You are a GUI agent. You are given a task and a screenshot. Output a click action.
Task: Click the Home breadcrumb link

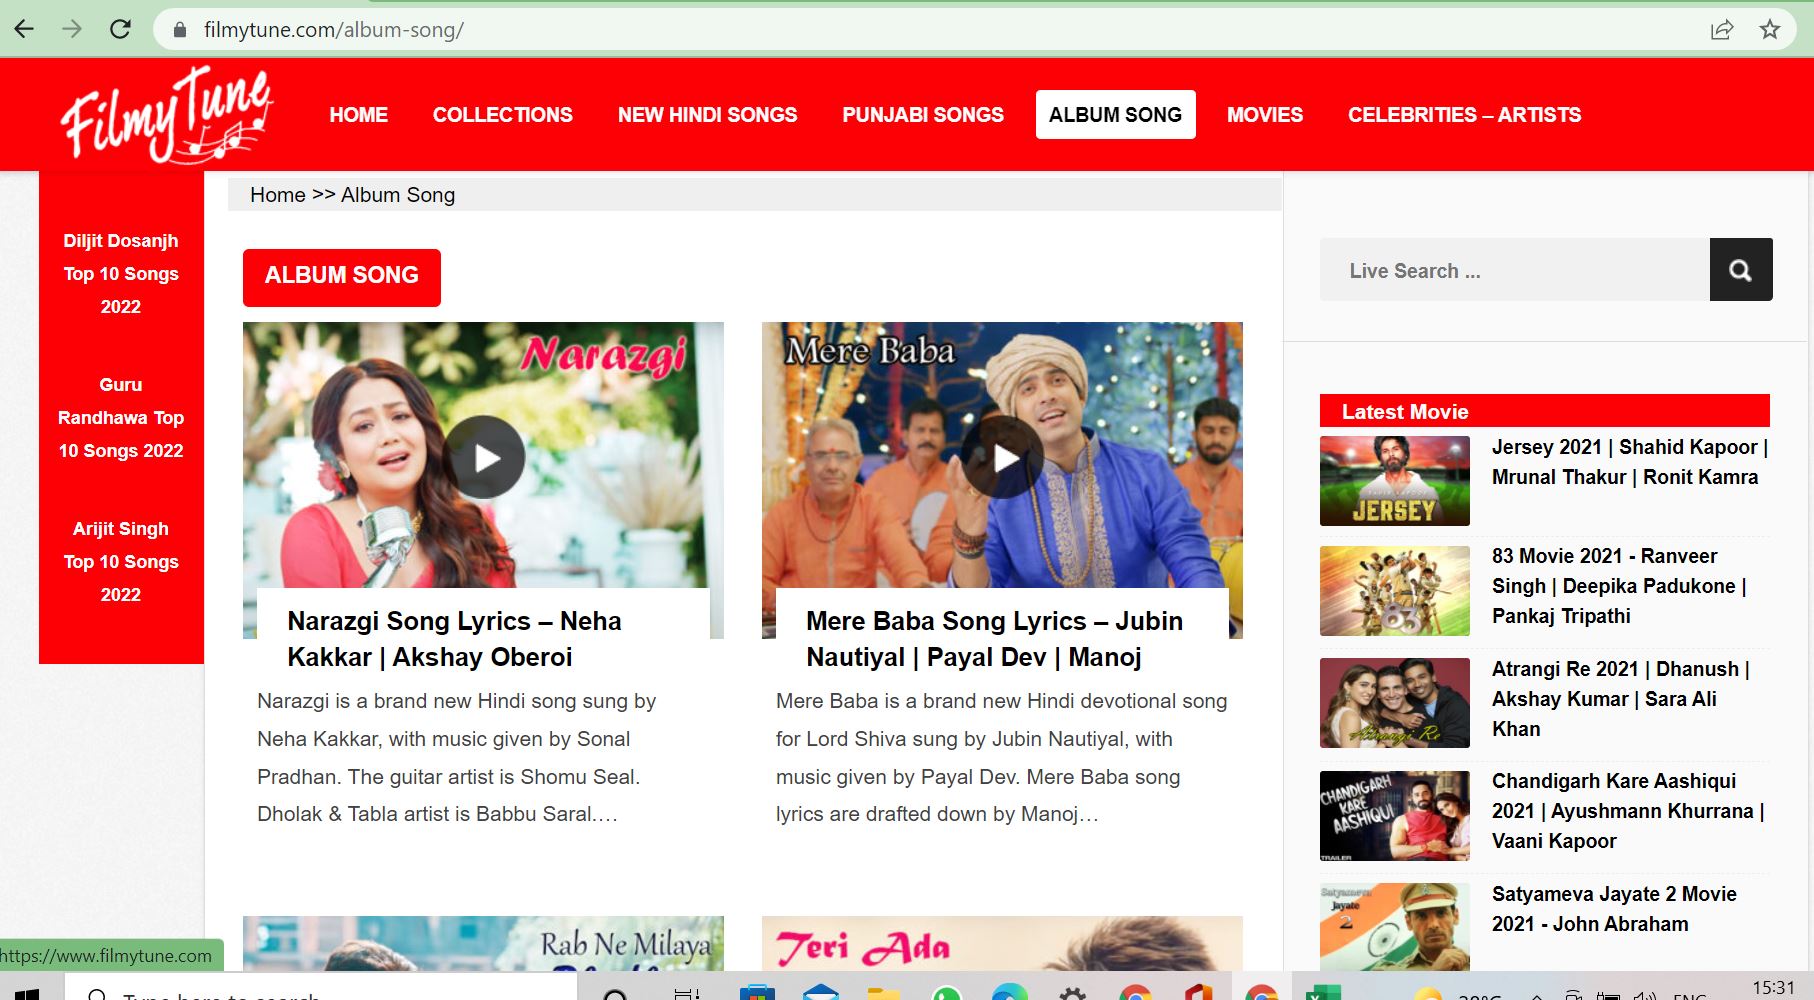tap(278, 195)
